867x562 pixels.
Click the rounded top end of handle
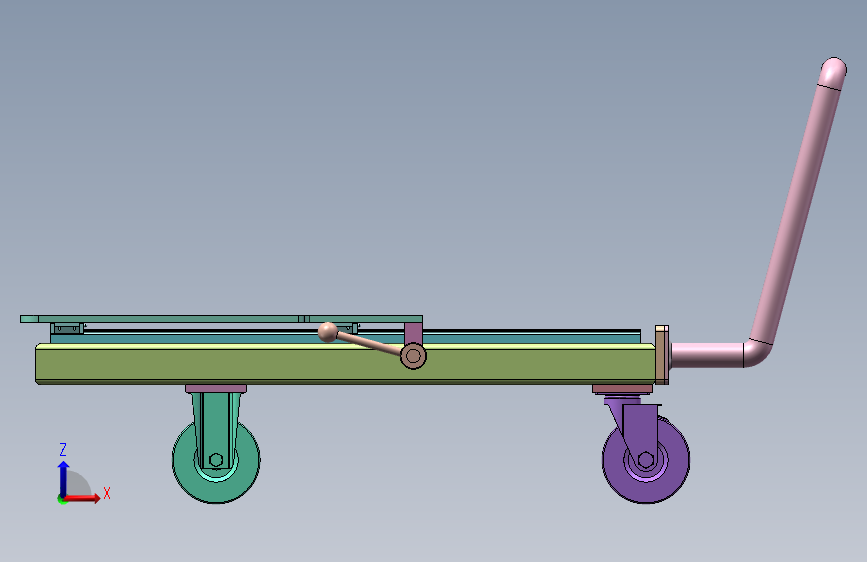833,72
